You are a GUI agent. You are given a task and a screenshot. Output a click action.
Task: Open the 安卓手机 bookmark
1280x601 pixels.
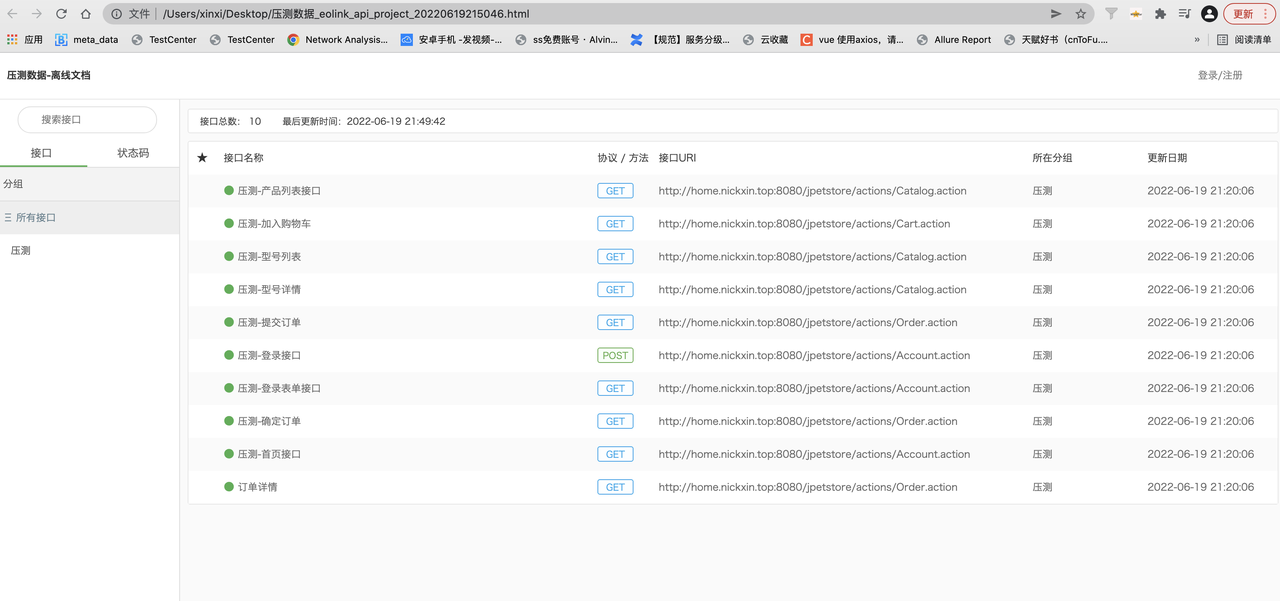(451, 40)
